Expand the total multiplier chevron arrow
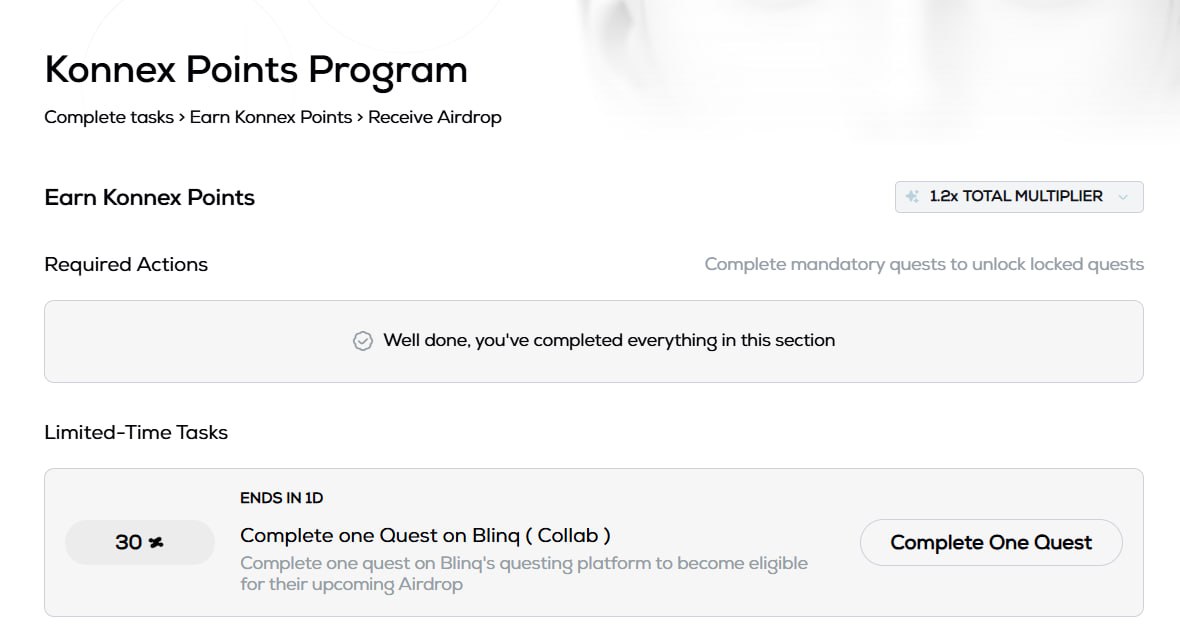The height and width of the screenshot is (633, 1180). [1123, 197]
